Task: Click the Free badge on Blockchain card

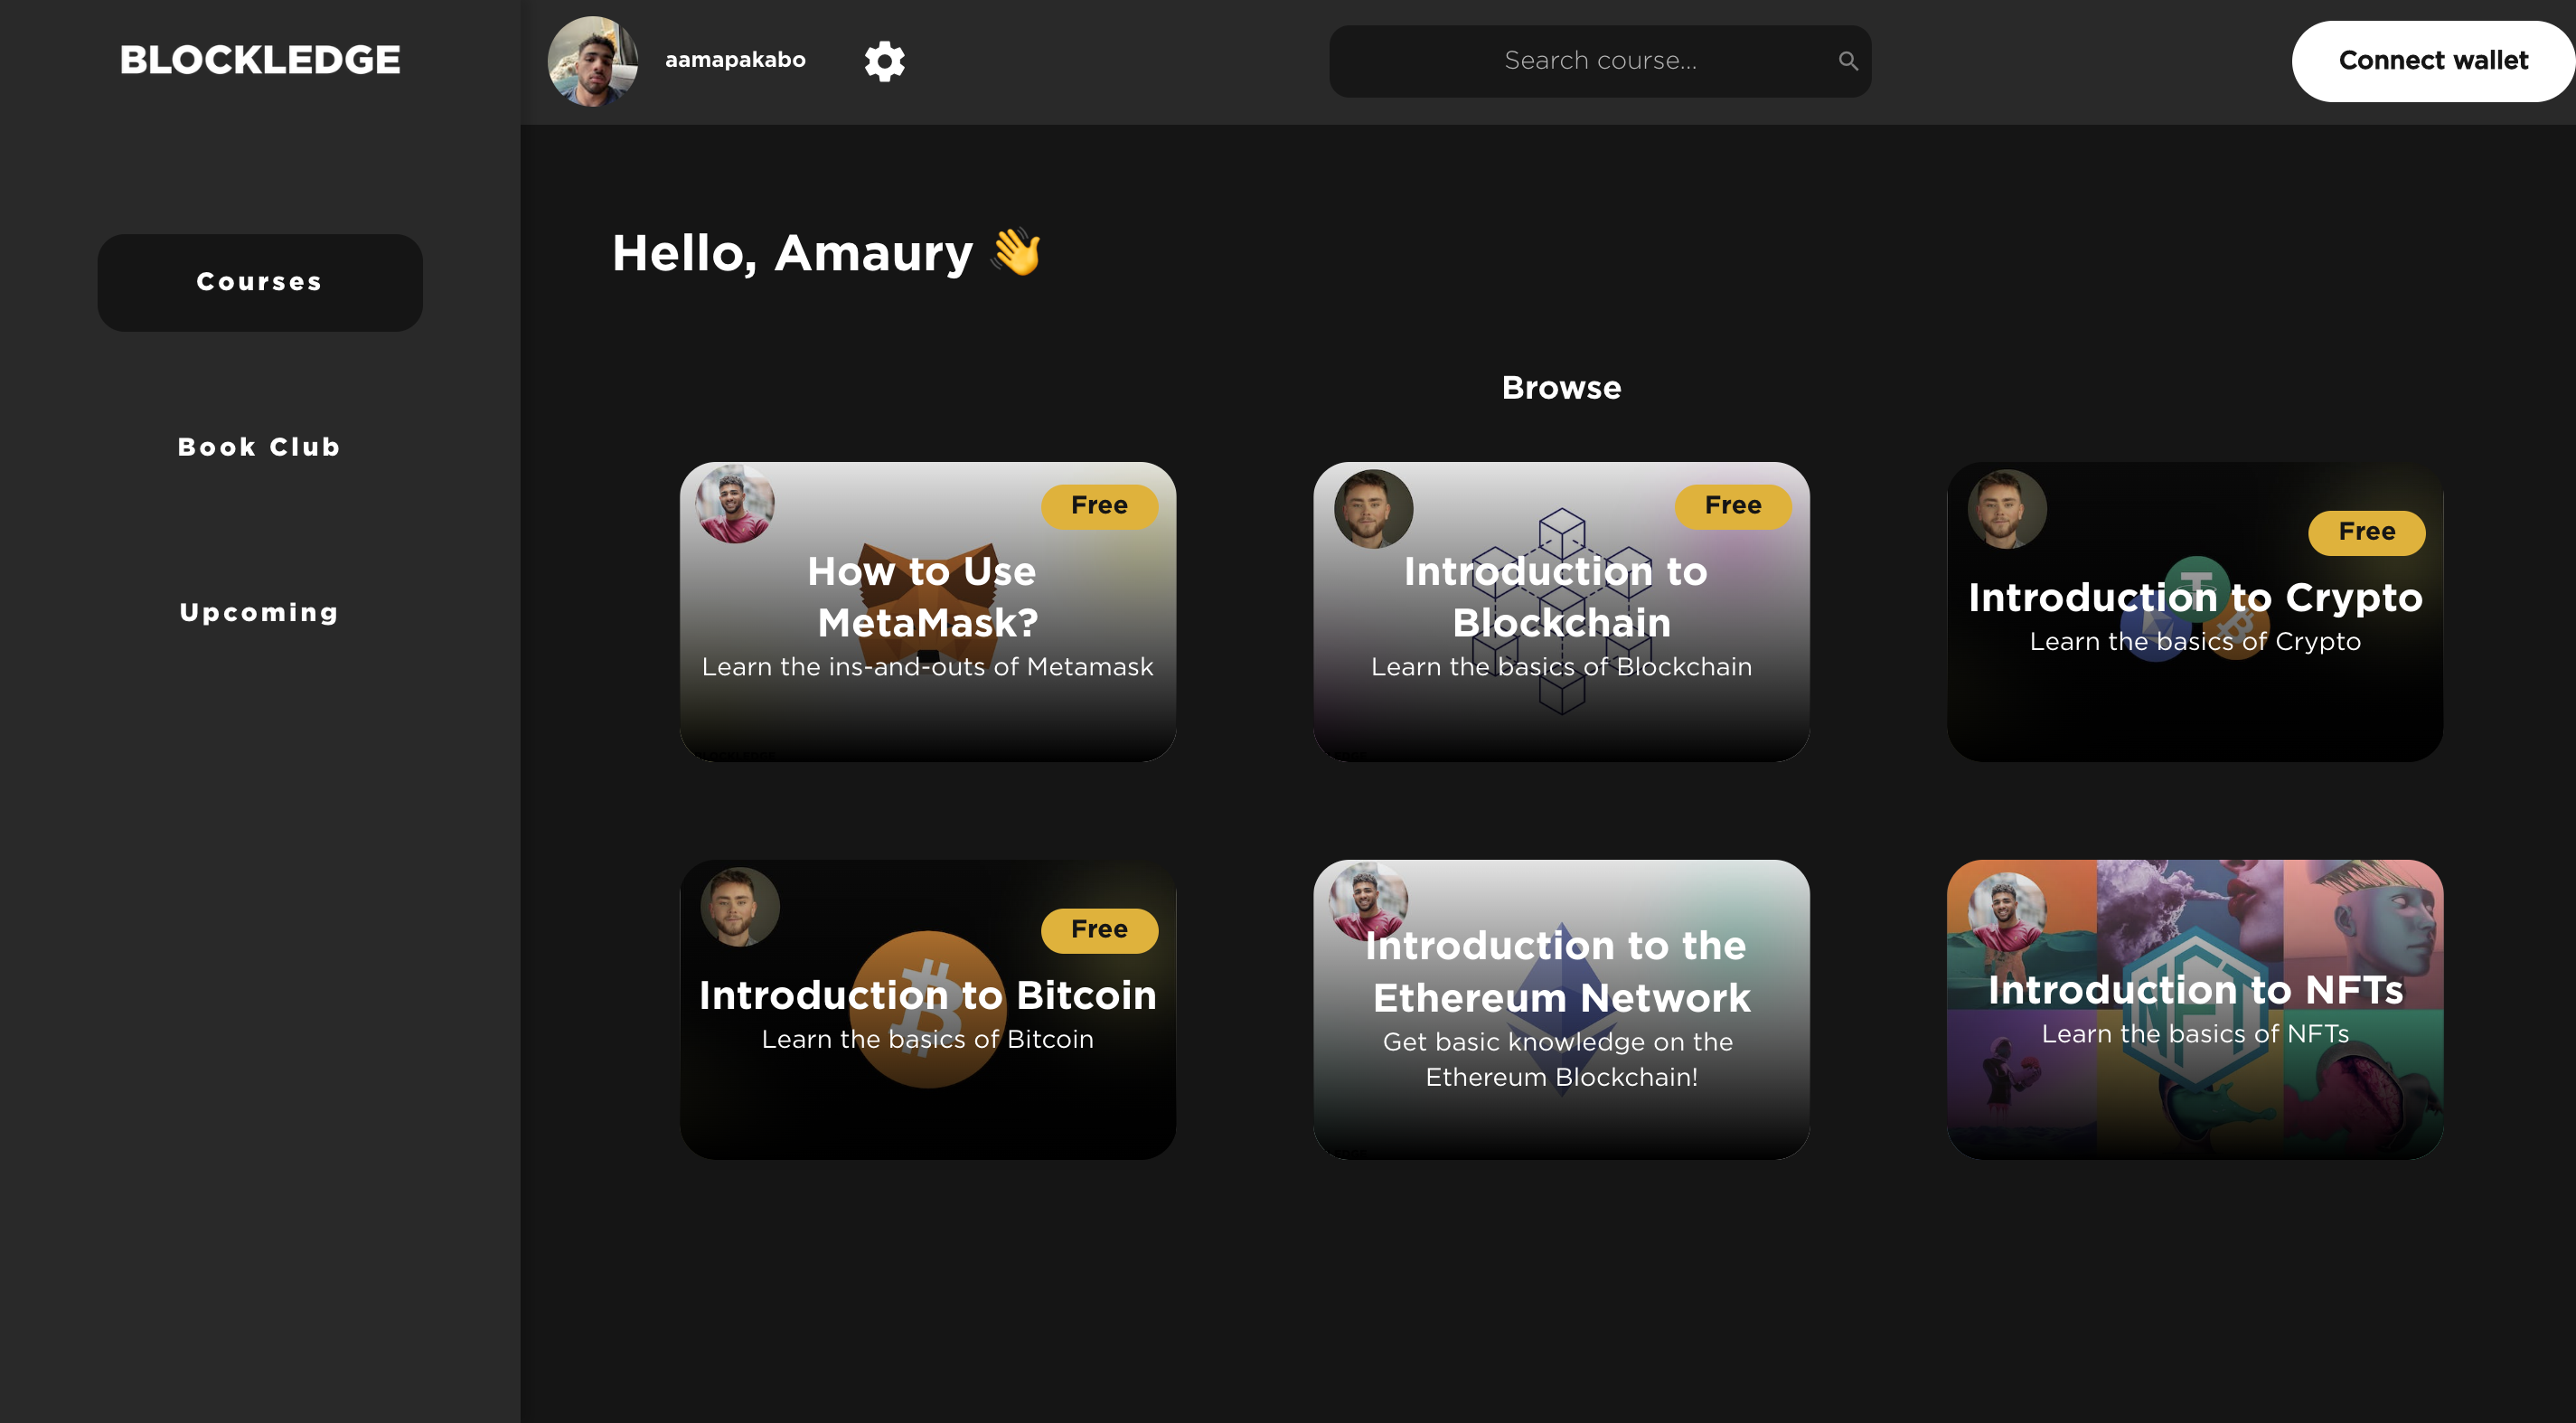Action: pos(1733,506)
